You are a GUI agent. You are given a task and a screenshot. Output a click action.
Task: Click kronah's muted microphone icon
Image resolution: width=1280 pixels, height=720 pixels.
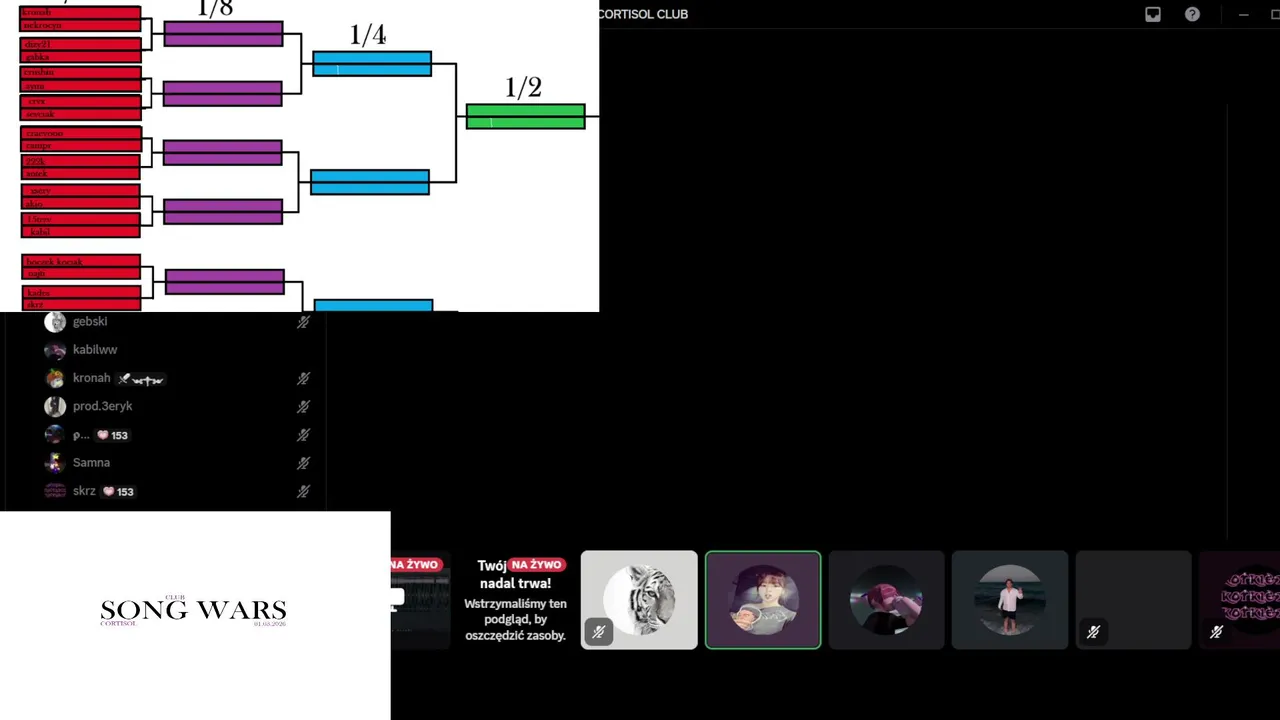click(x=303, y=378)
